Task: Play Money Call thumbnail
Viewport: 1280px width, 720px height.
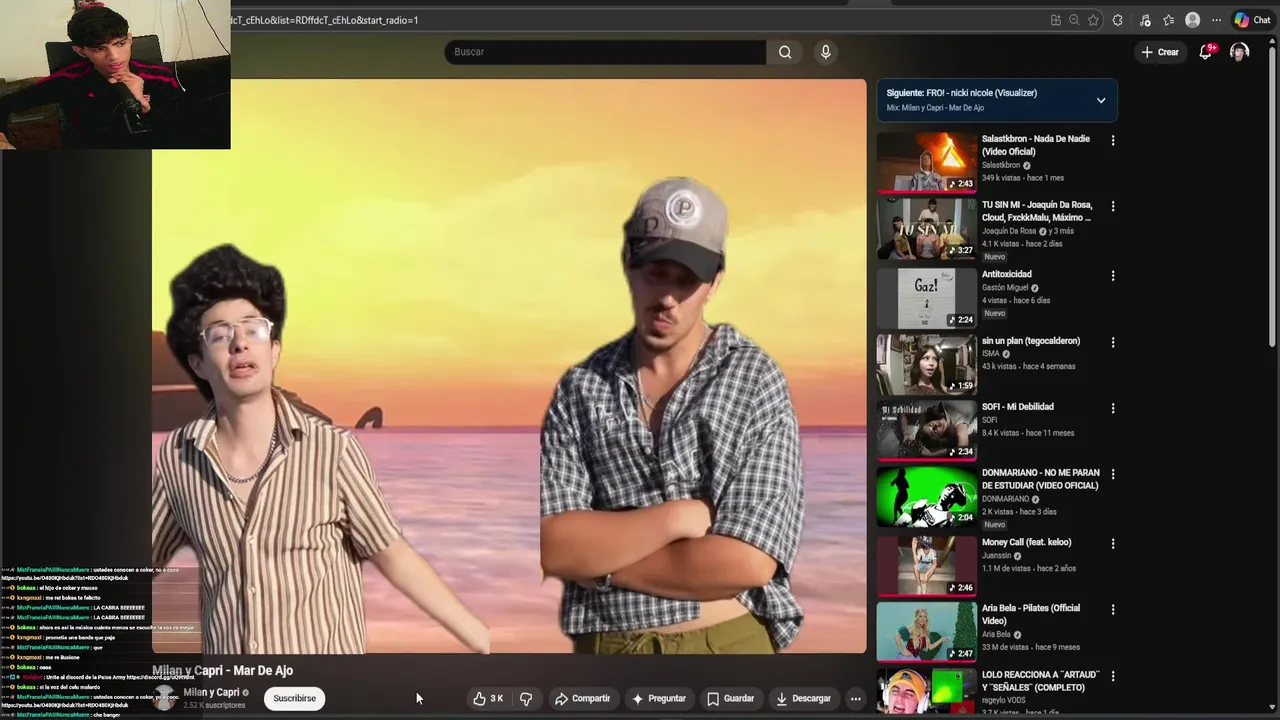Action: pos(927,565)
